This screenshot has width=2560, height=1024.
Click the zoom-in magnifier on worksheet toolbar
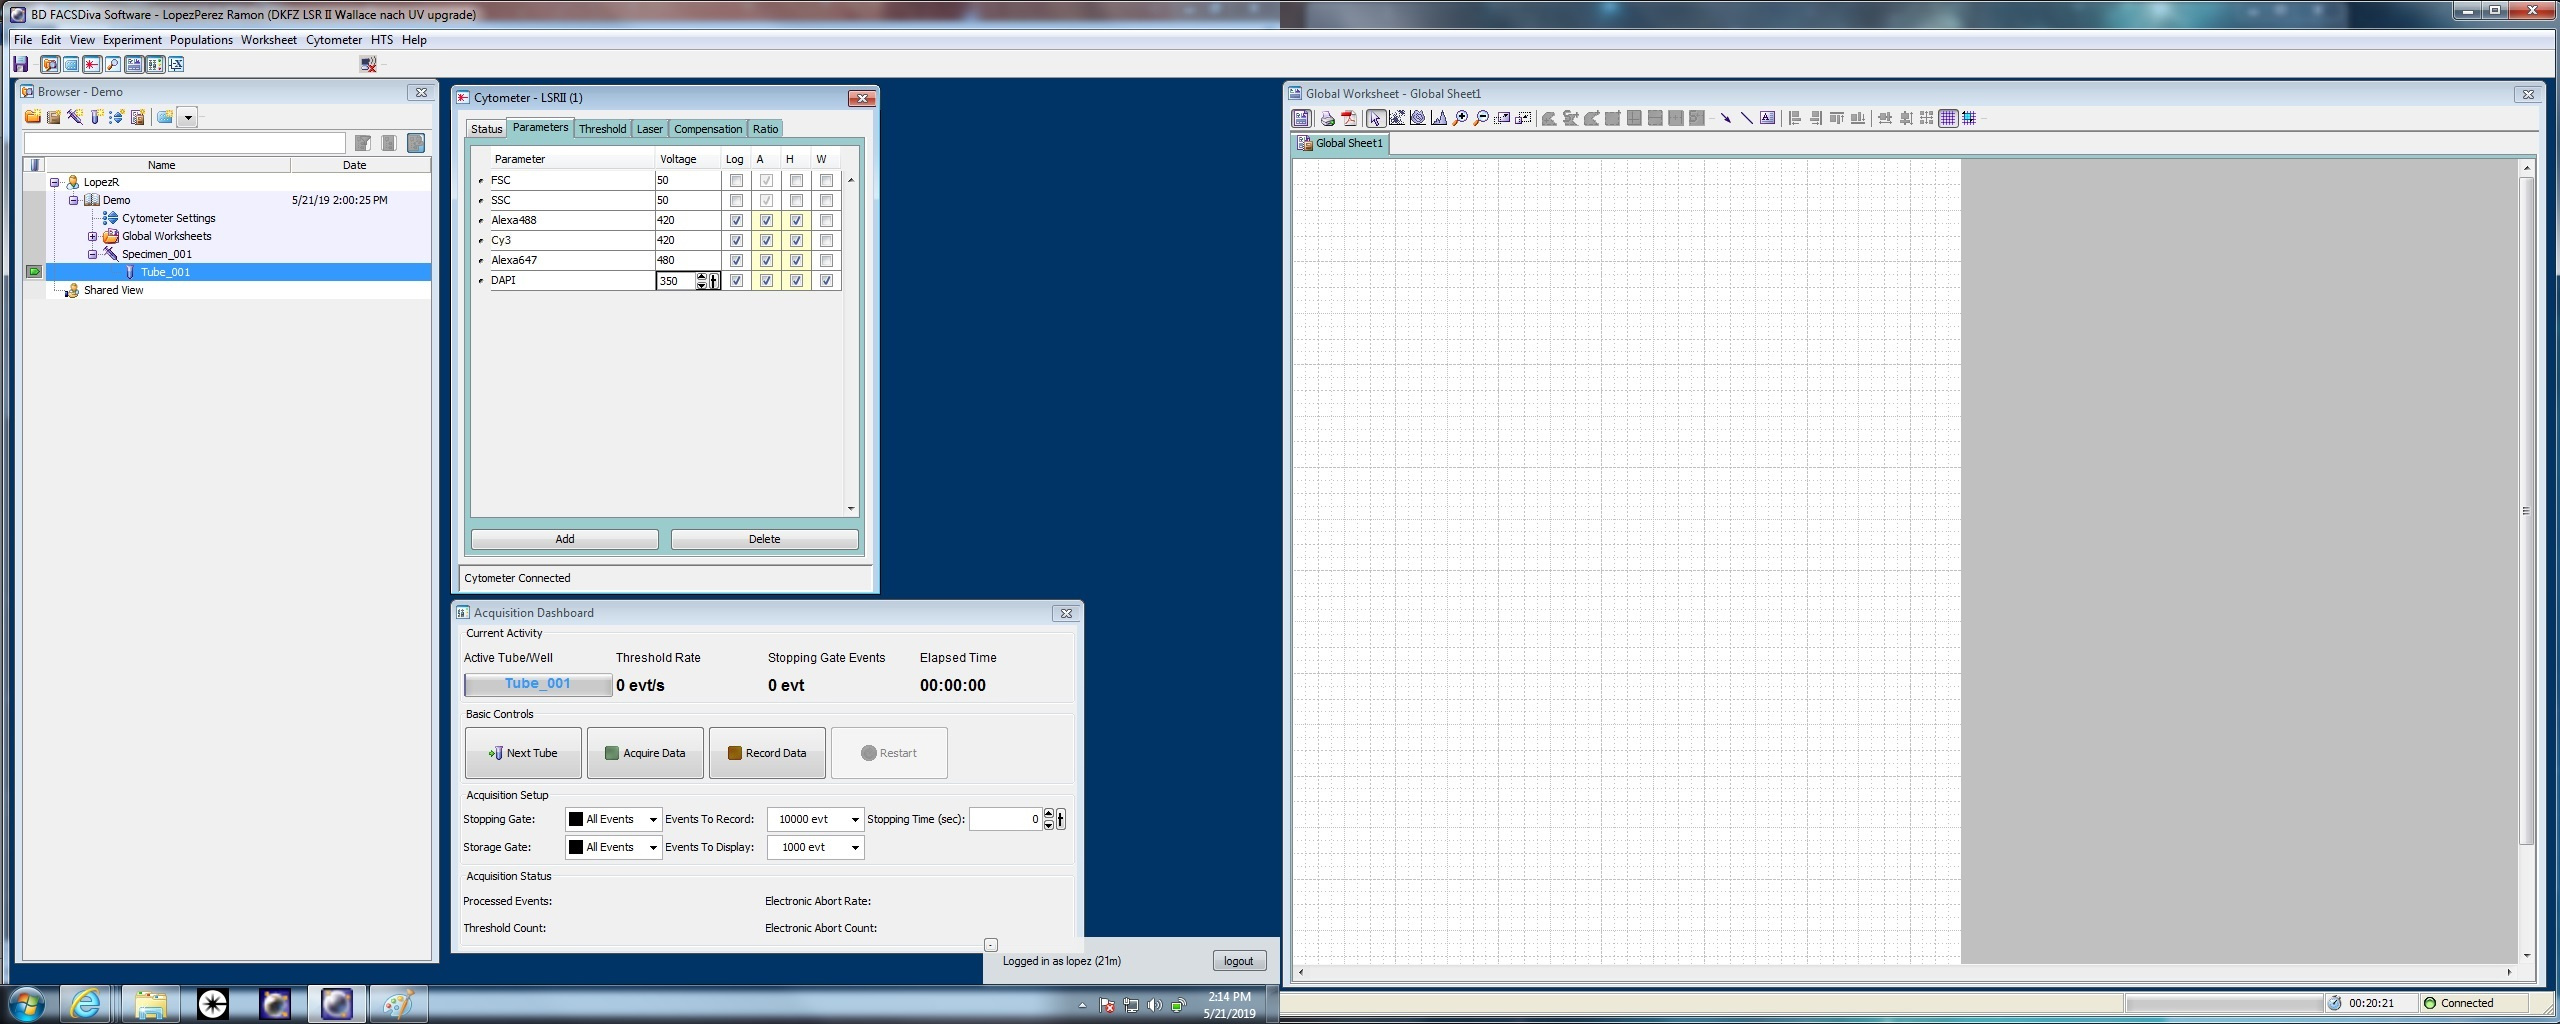pyautogui.click(x=1460, y=118)
